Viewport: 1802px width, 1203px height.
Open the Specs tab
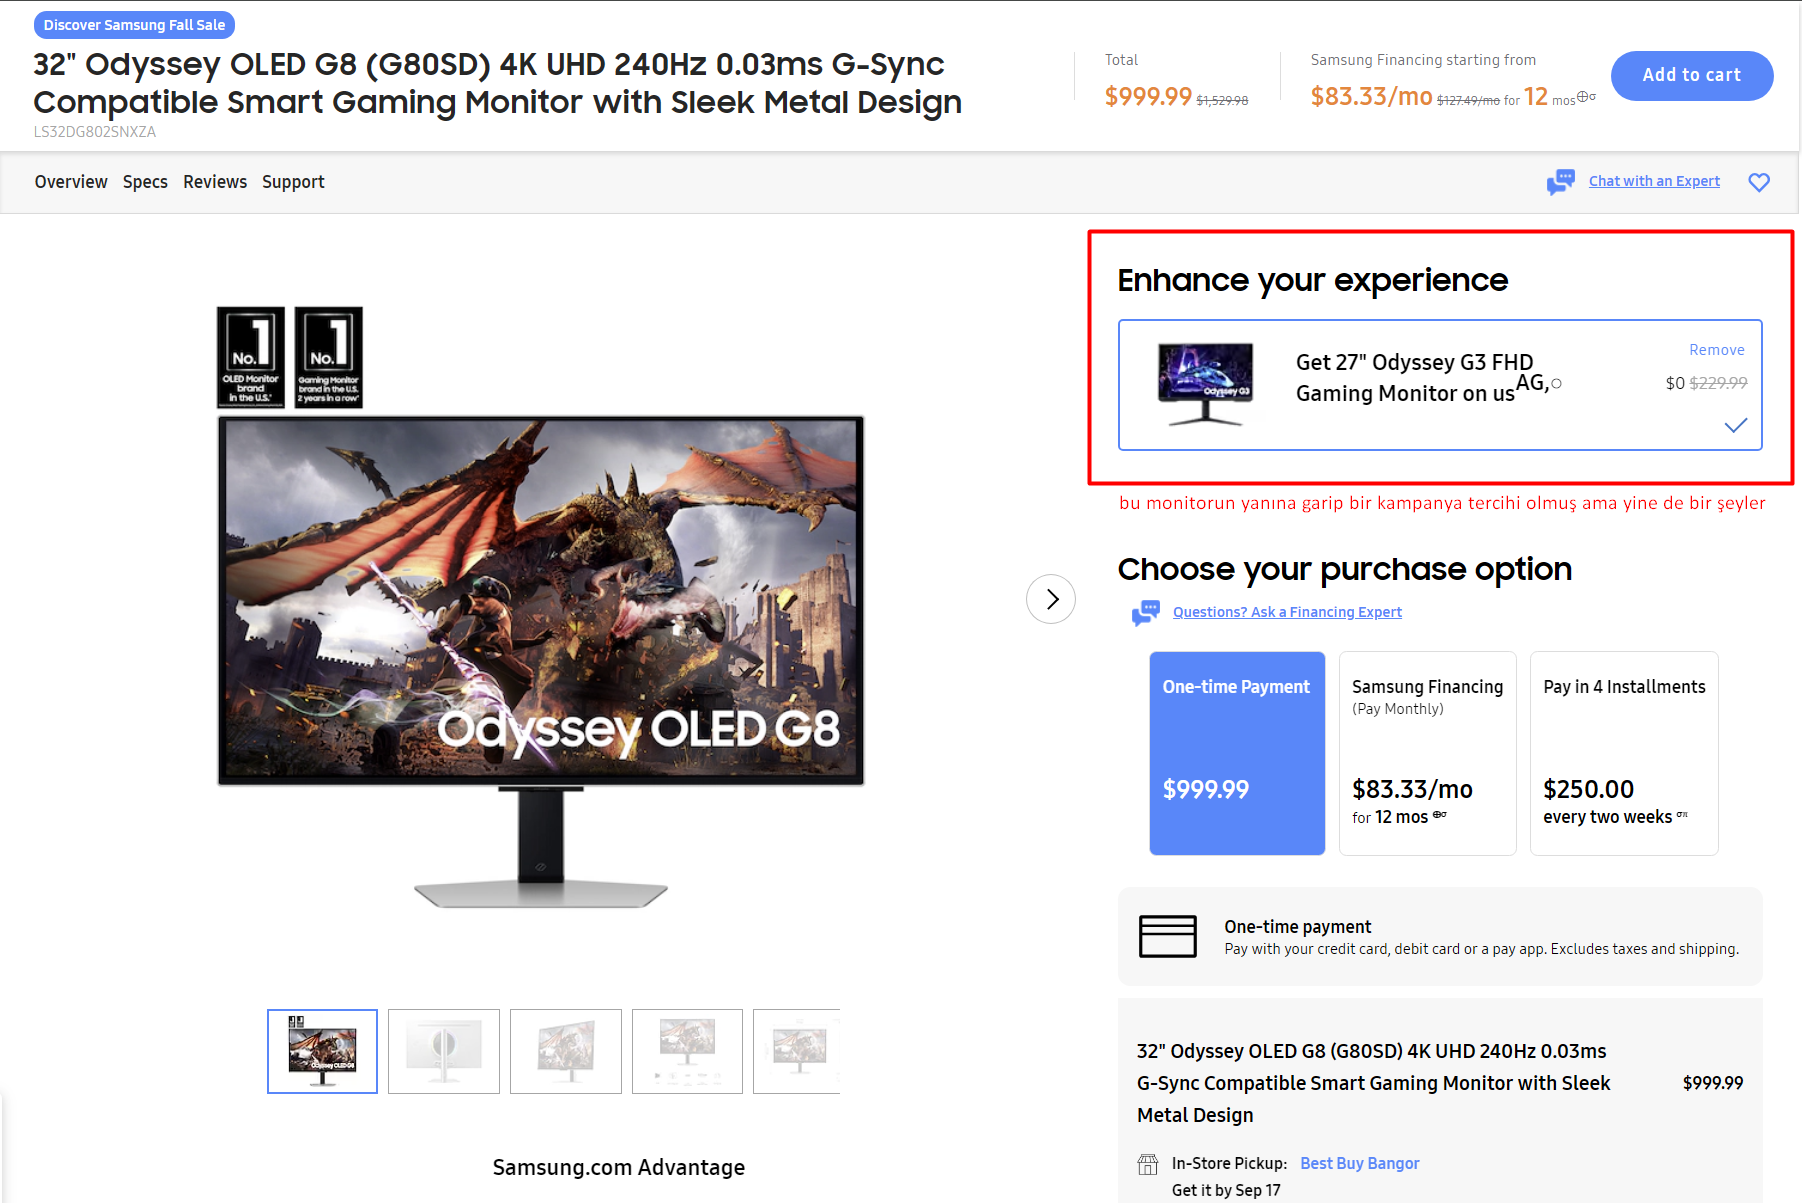145,182
